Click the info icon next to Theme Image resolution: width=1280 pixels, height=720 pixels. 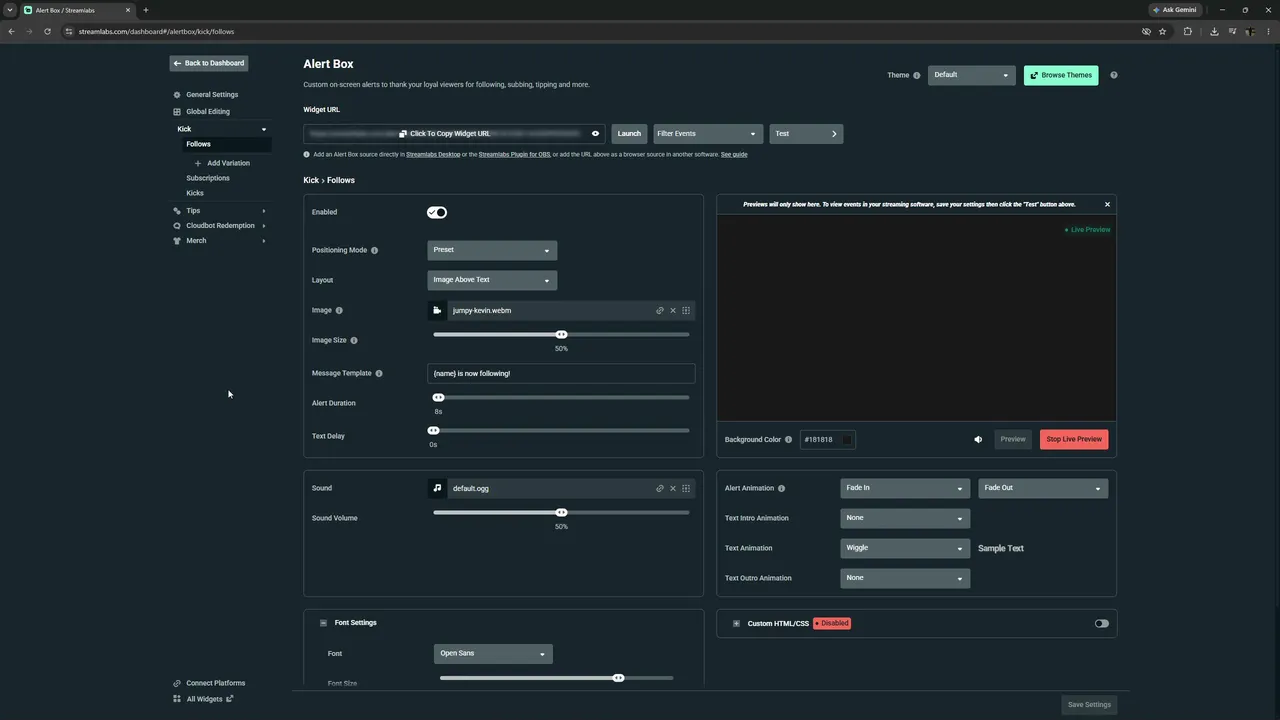coord(917,76)
